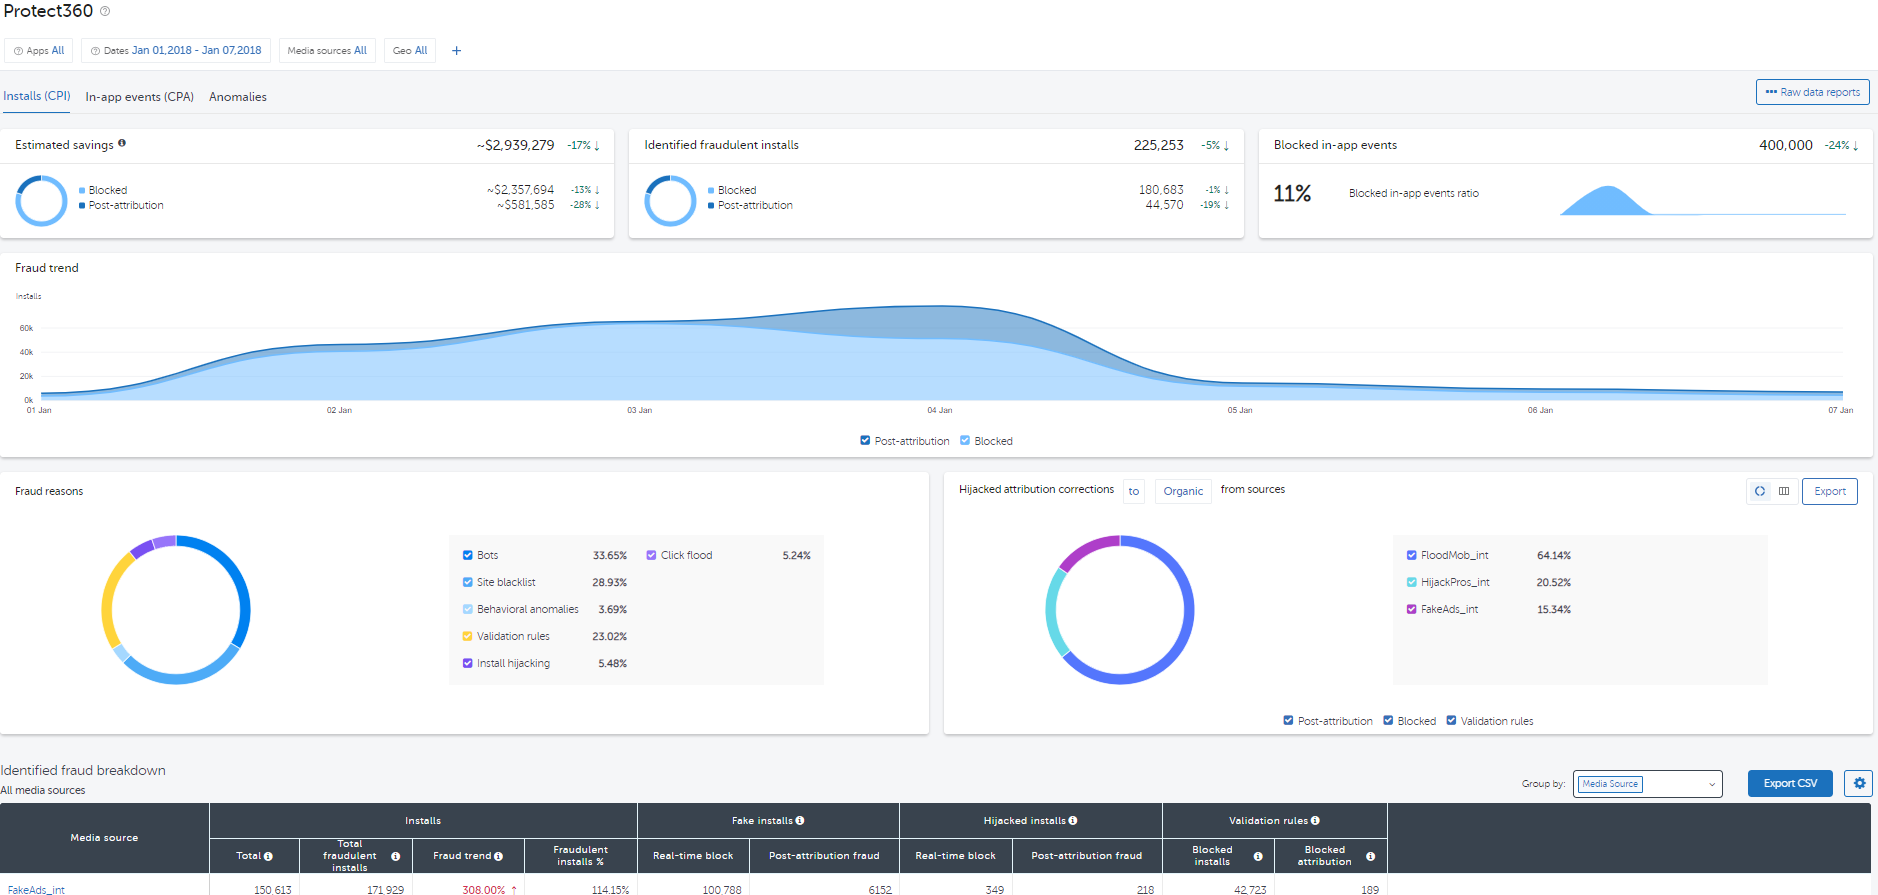Open the Media sources All filter
Screen dimensions: 1878x895
point(327,51)
